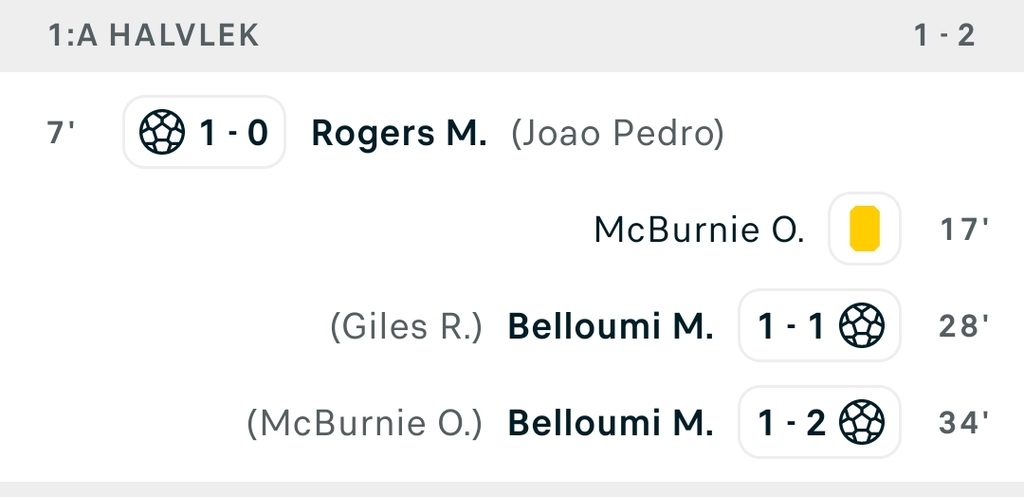Click the yellow card icon for McBurnie O.
Viewport: 1024px width, 497px height.
864,229
